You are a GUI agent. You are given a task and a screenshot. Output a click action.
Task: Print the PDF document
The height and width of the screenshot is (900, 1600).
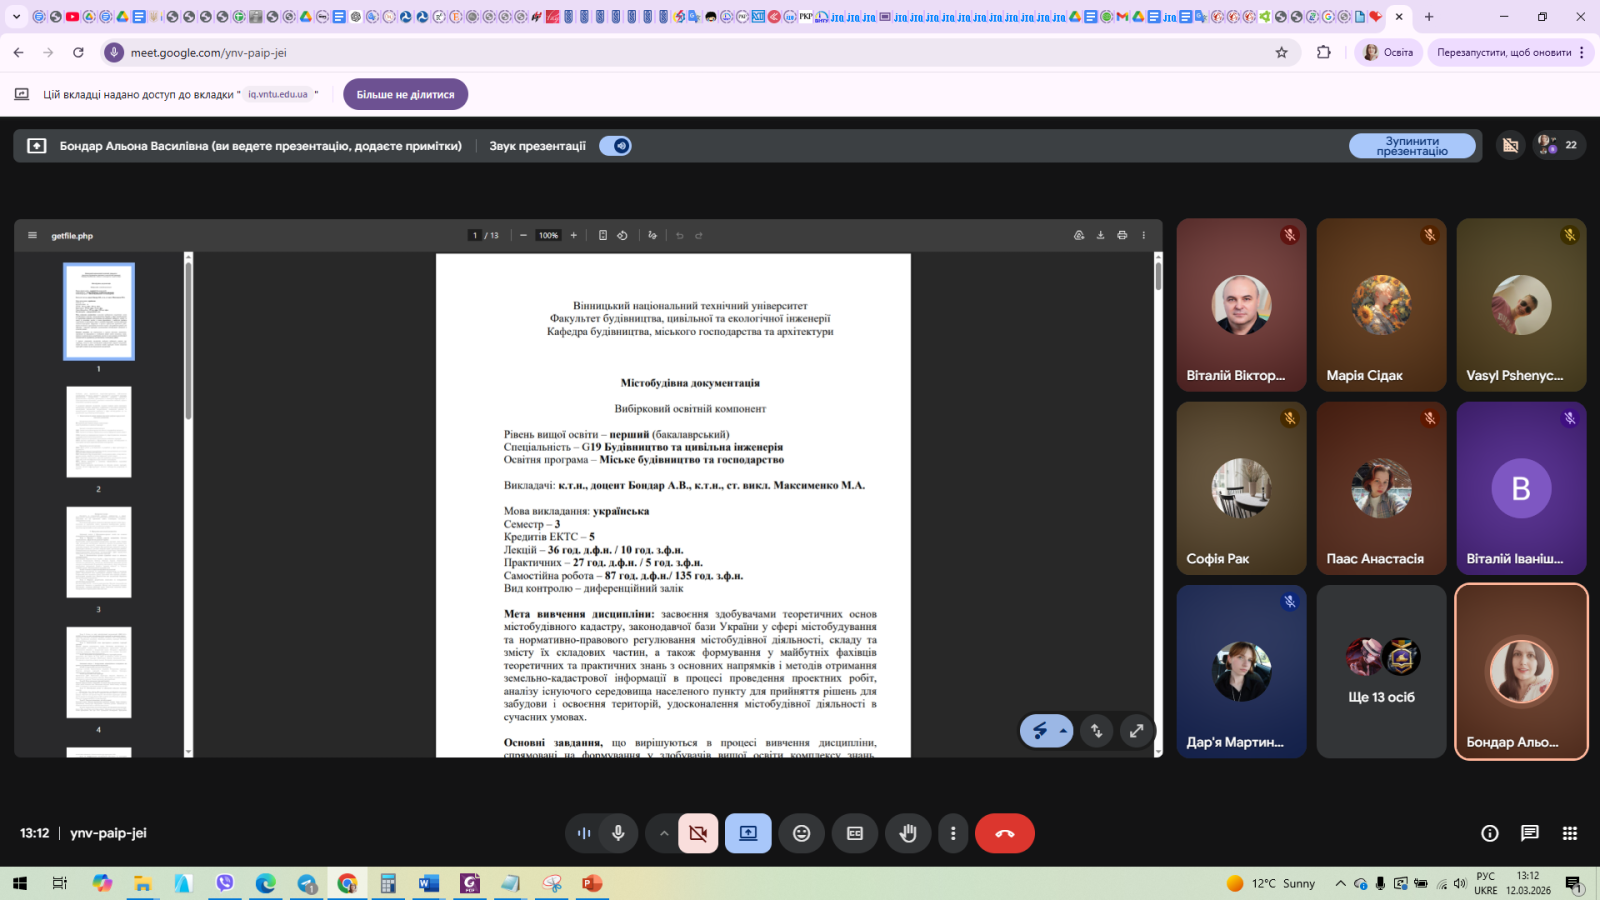pos(1122,236)
